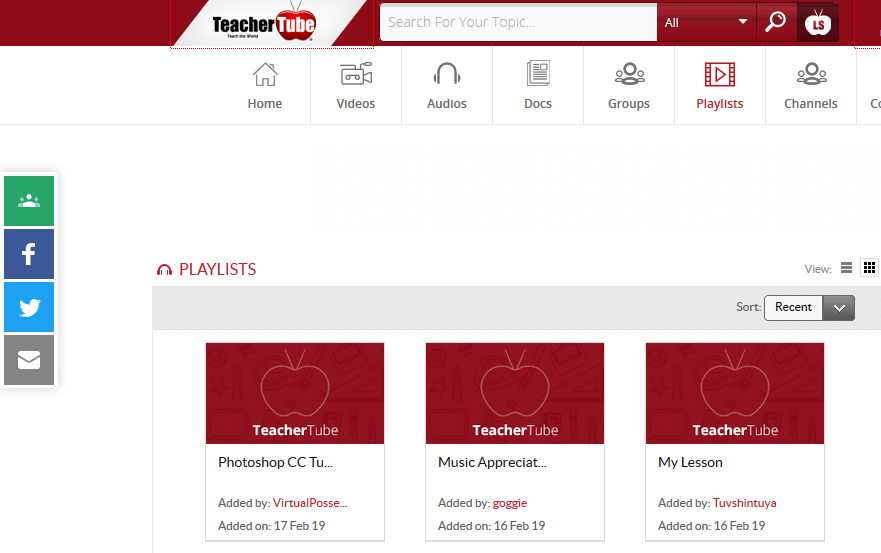The height and width of the screenshot is (553, 881).
Task: View VirtualPosse... user profile
Action: (310, 503)
